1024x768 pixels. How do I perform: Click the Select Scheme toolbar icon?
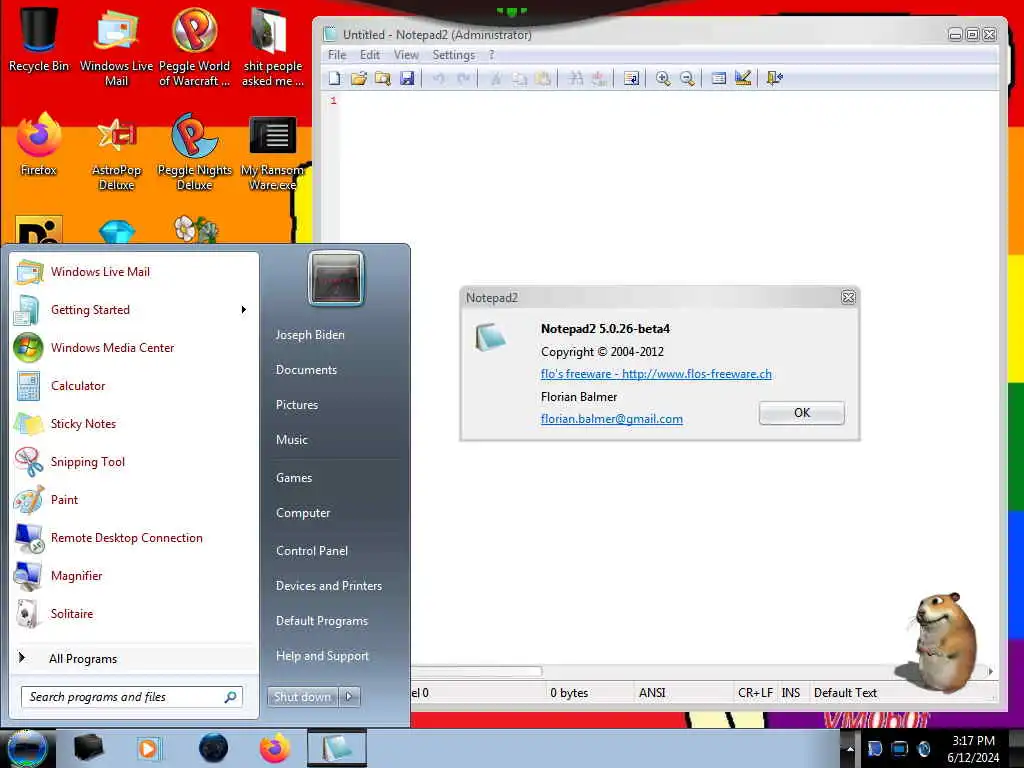pyautogui.click(x=718, y=79)
